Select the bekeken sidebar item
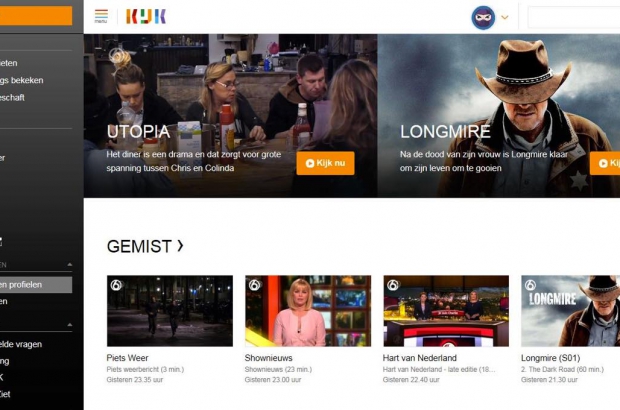This screenshot has height=410, width=620. click(22, 80)
